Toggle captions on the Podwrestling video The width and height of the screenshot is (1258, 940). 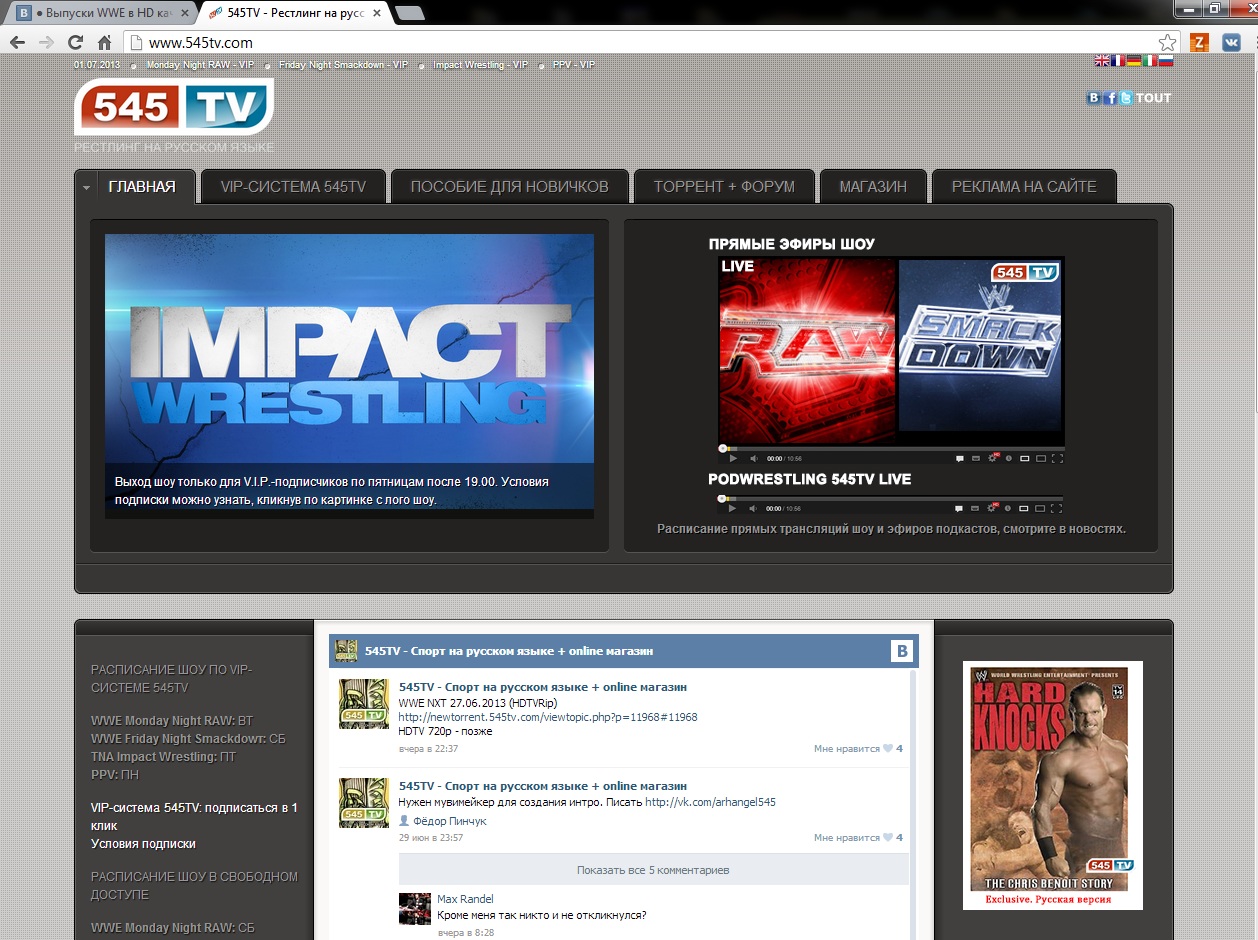[x=975, y=508]
